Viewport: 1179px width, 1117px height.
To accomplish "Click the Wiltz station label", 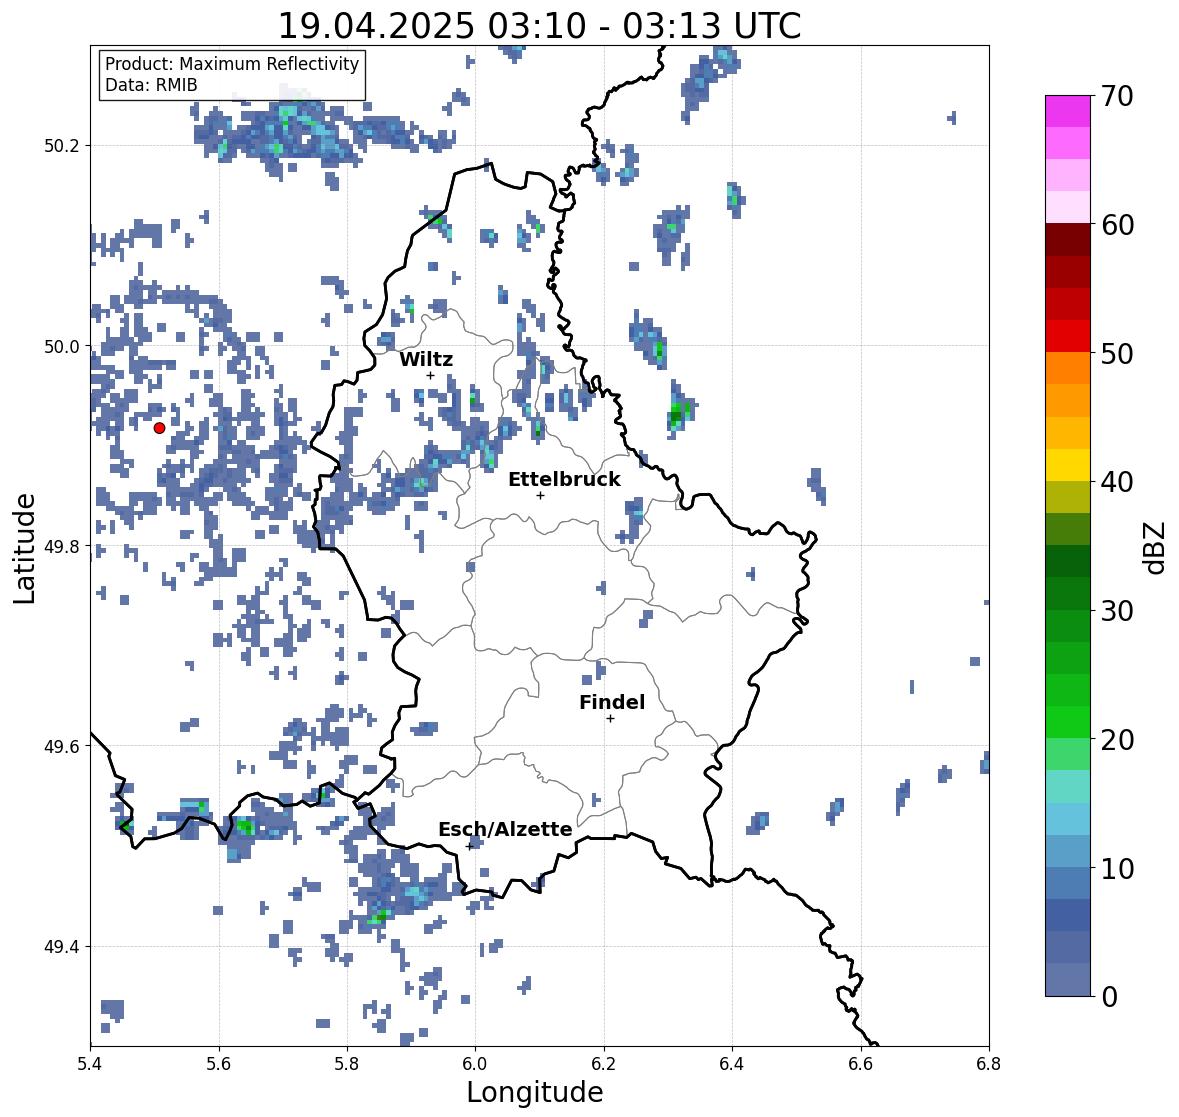I will (x=426, y=359).
